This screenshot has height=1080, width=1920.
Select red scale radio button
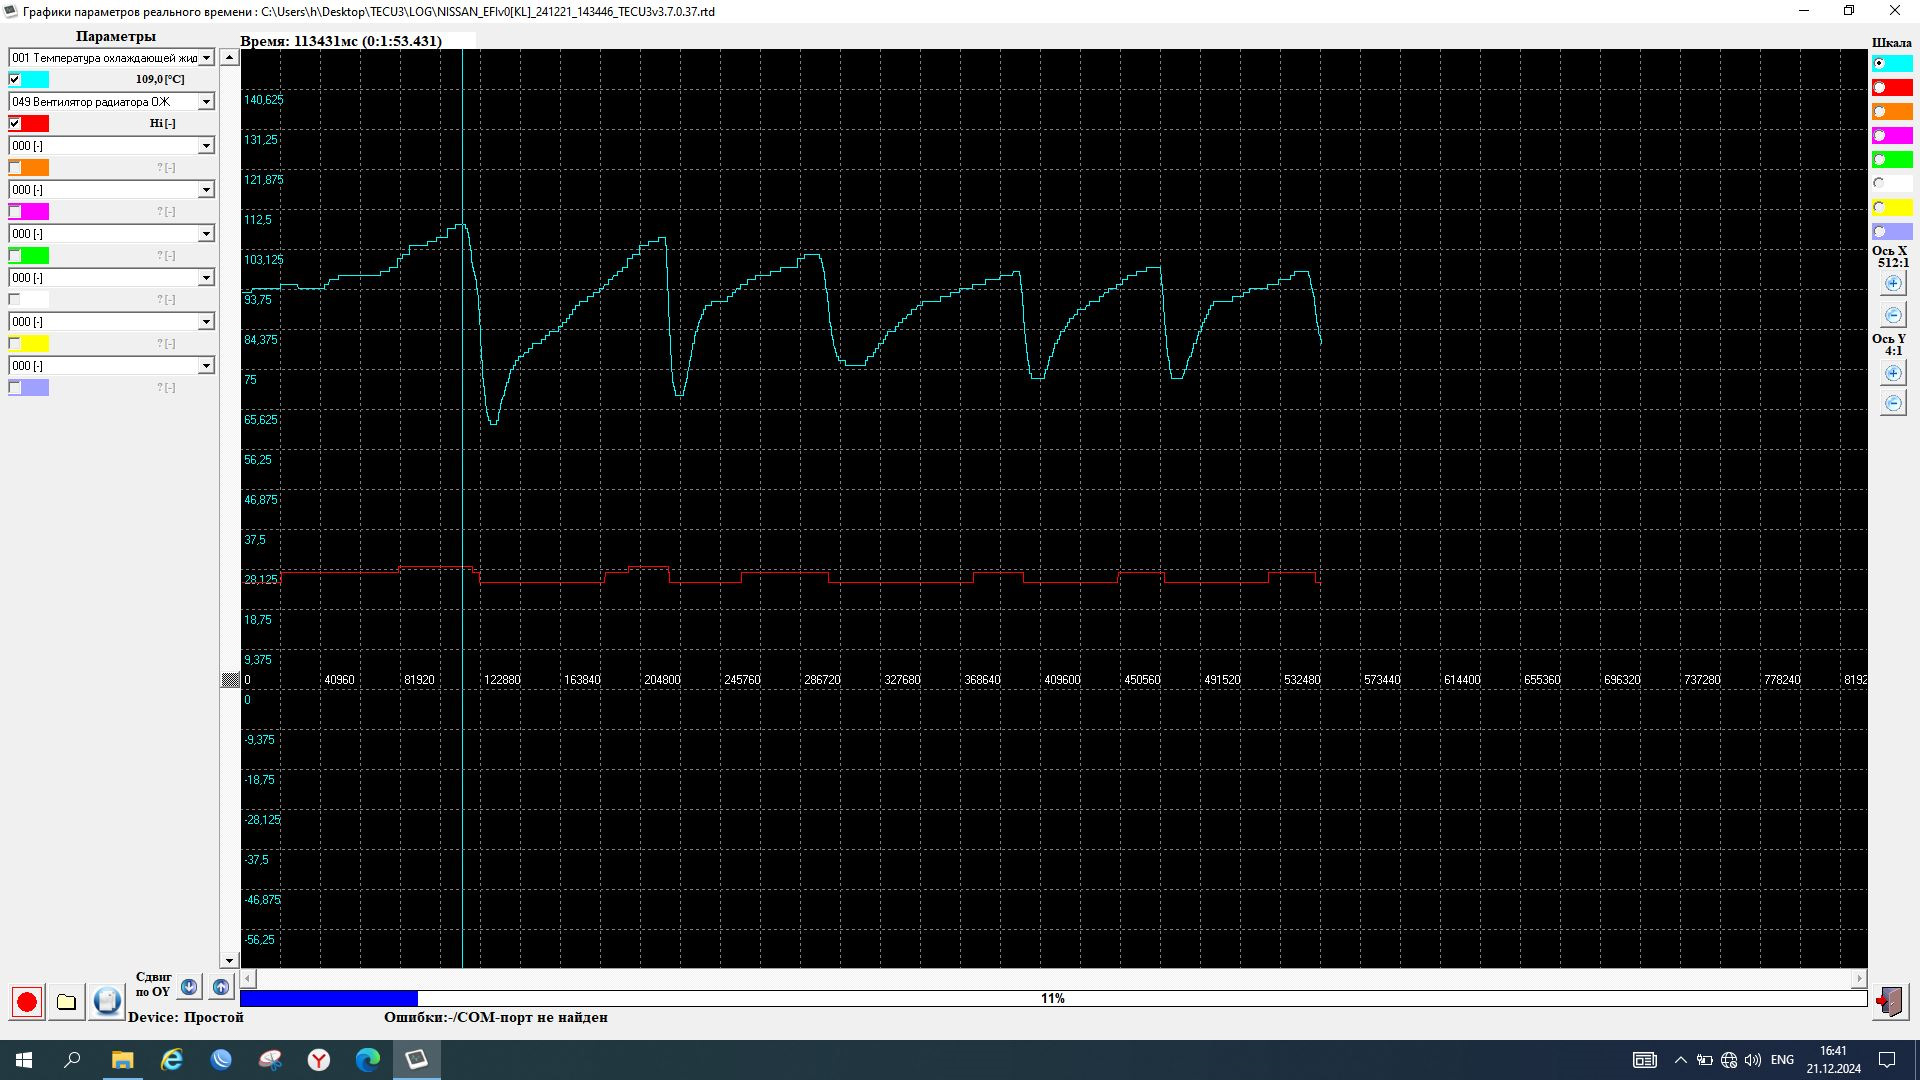(x=1879, y=88)
